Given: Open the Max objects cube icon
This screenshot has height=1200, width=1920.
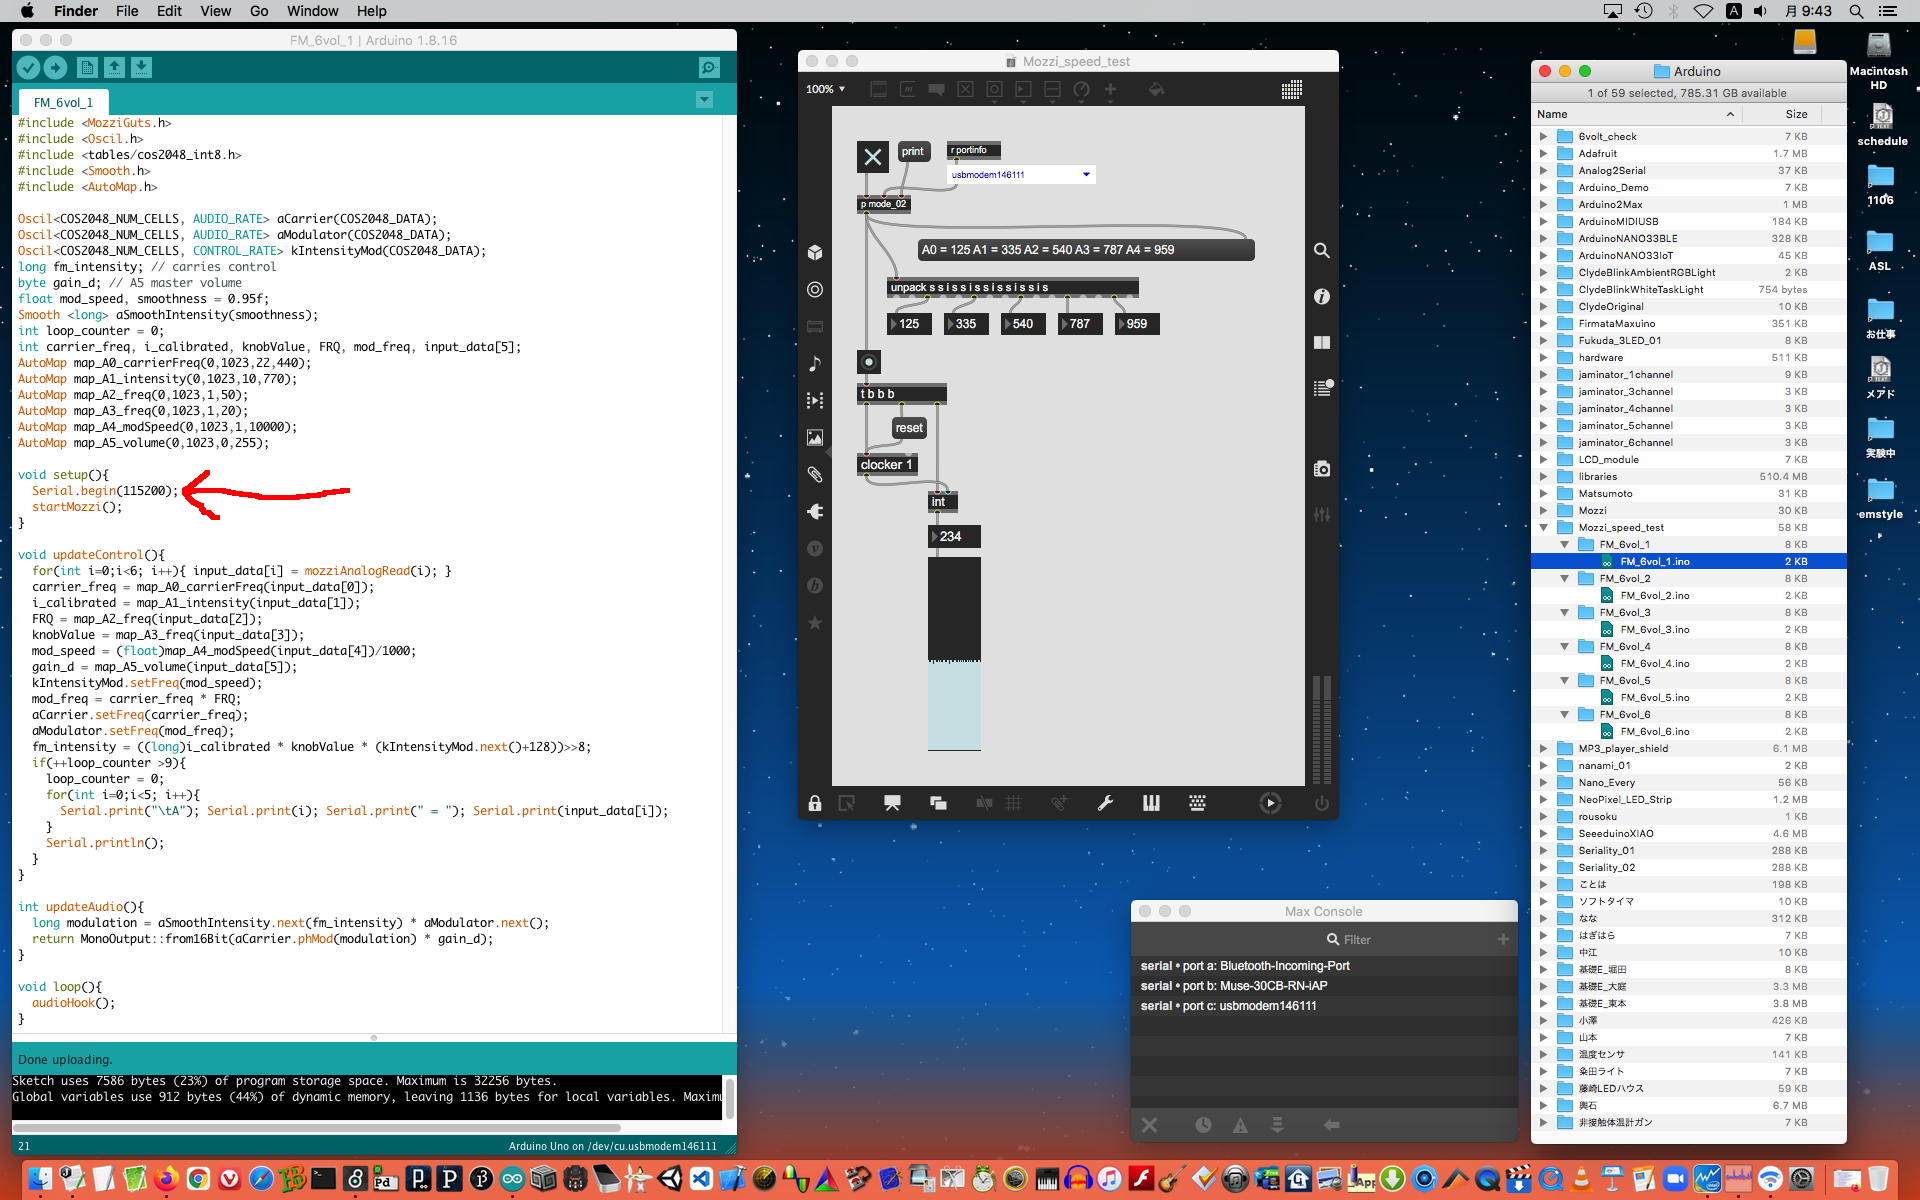Looking at the screenshot, I should [815, 253].
